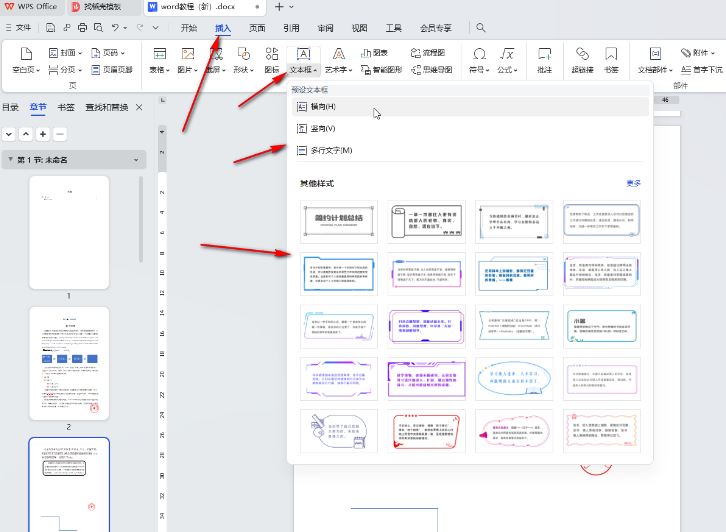This screenshot has width=726, height=532.
Task: Open the 文件 File menu
Action: (x=19, y=28)
